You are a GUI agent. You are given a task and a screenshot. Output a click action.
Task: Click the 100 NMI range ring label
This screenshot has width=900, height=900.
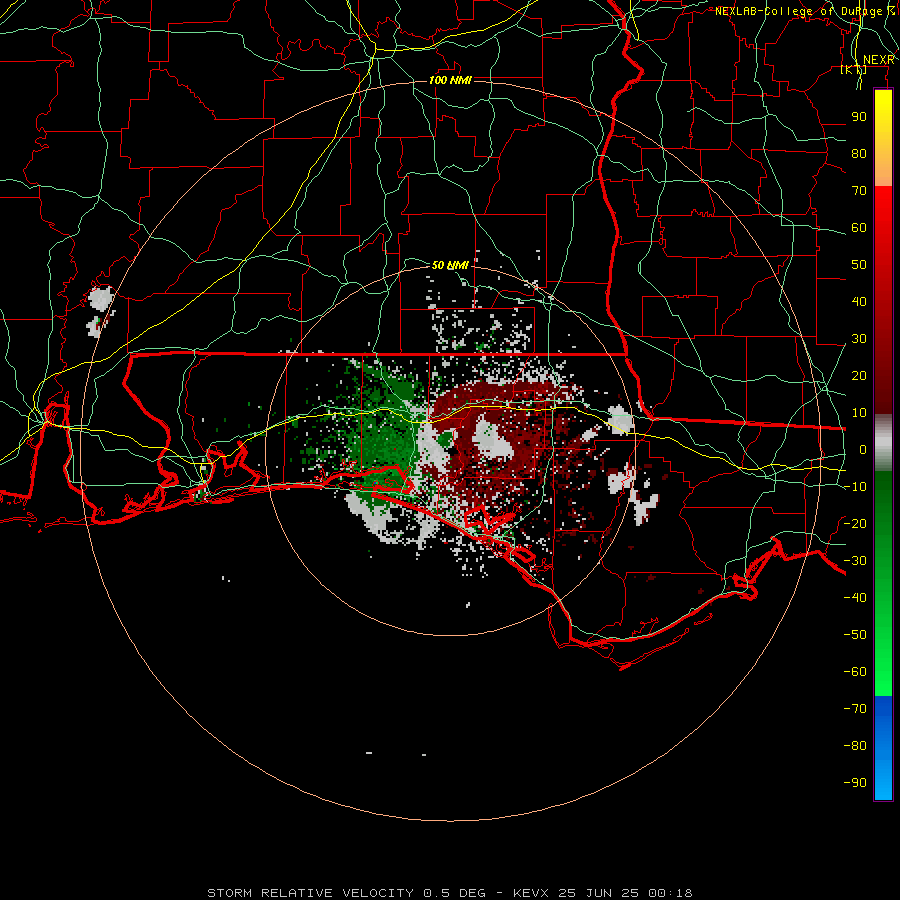pyautogui.click(x=450, y=80)
